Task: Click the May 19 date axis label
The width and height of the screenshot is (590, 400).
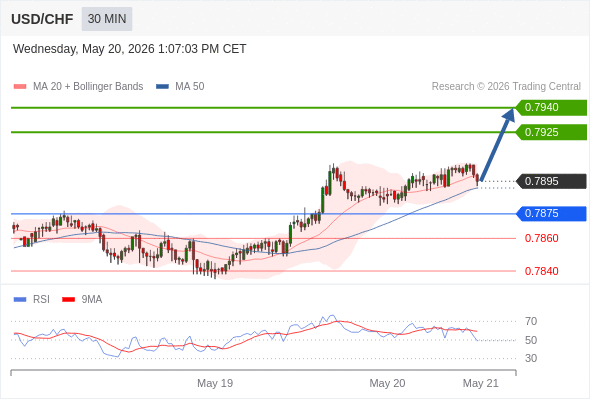Action: tap(215, 383)
